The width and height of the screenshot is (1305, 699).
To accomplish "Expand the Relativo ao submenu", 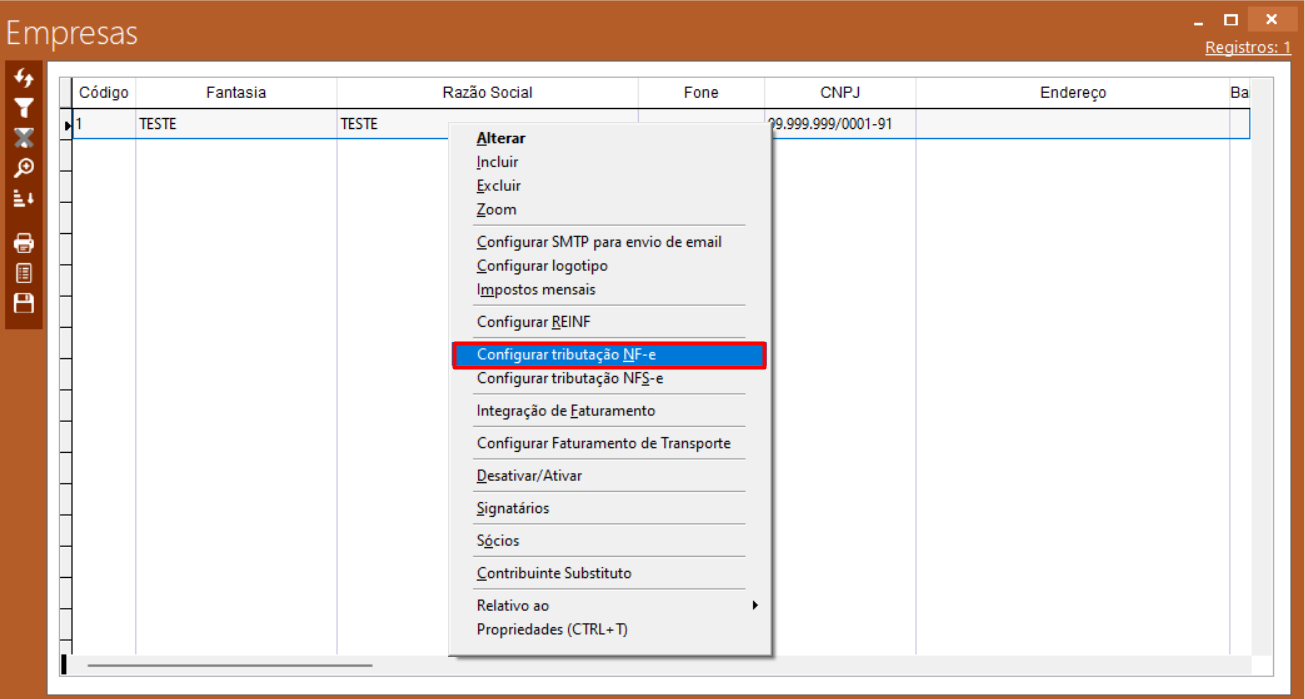I will pyautogui.click(x=610, y=606).
